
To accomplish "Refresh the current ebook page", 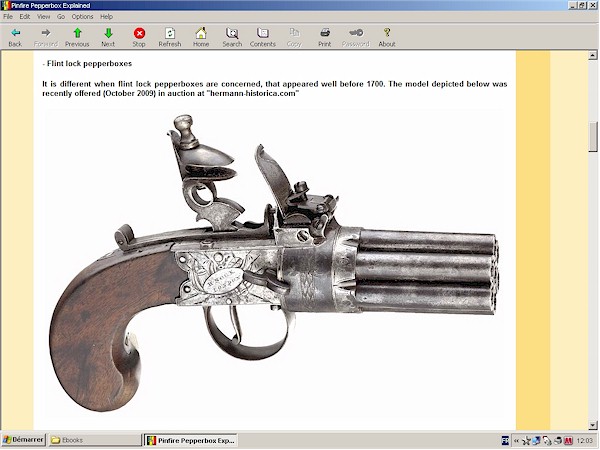I will click(170, 37).
